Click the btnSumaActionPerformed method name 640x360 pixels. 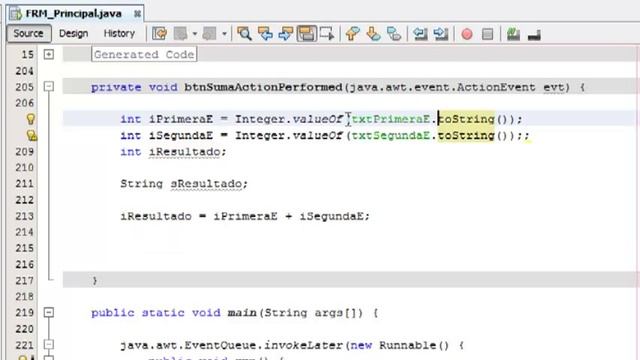click(263, 87)
